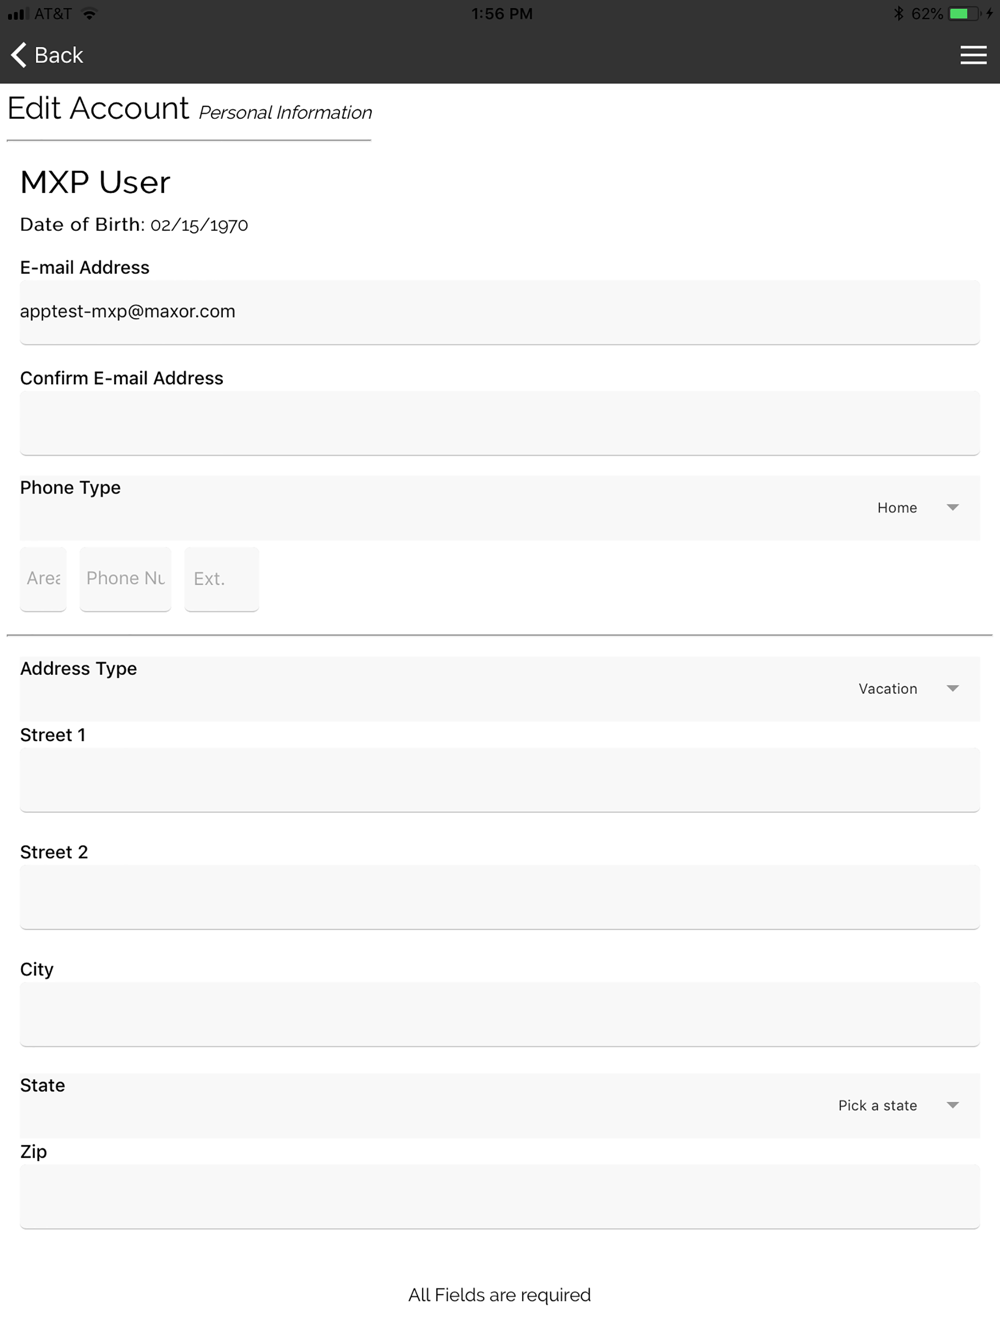Select the Street 2 input
Image resolution: width=1000 pixels, height=1334 pixels.
(x=500, y=897)
